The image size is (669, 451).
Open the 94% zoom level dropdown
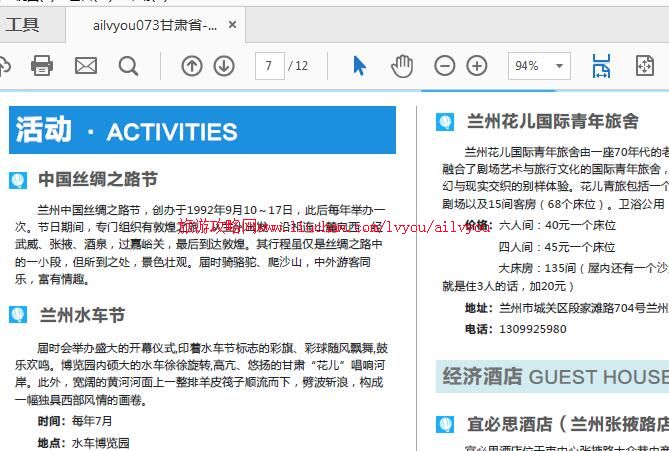tap(539, 66)
